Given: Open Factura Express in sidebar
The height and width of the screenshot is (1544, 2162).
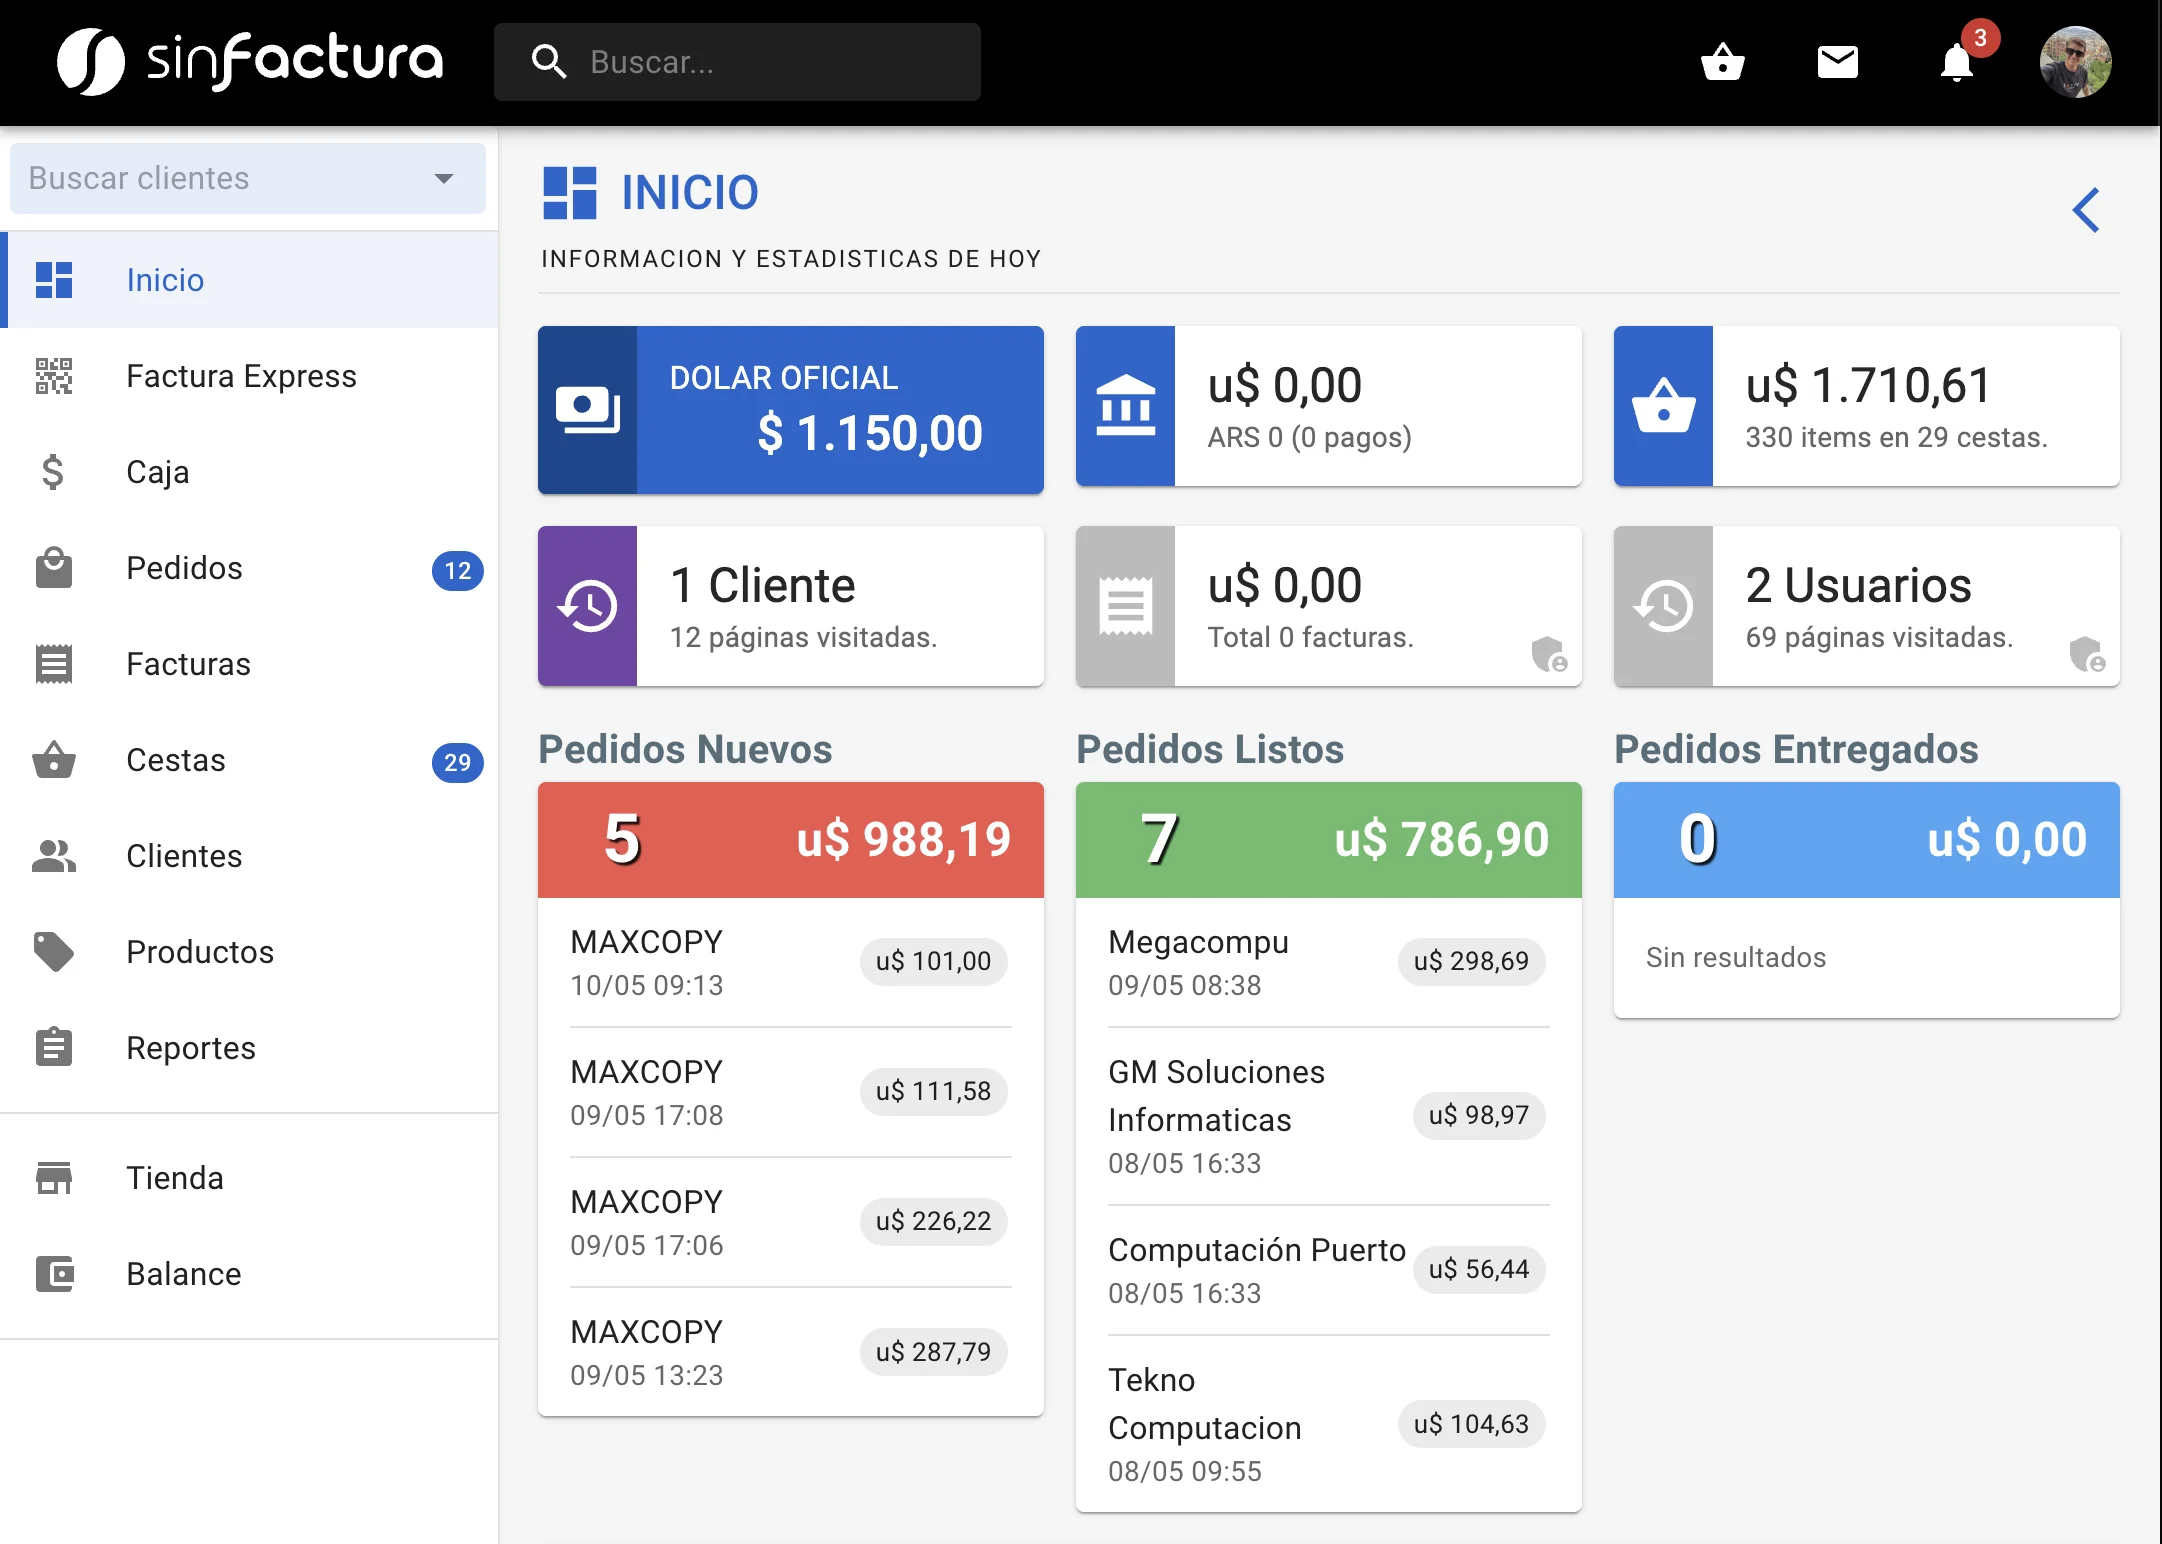Looking at the screenshot, I should [x=241, y=376].
